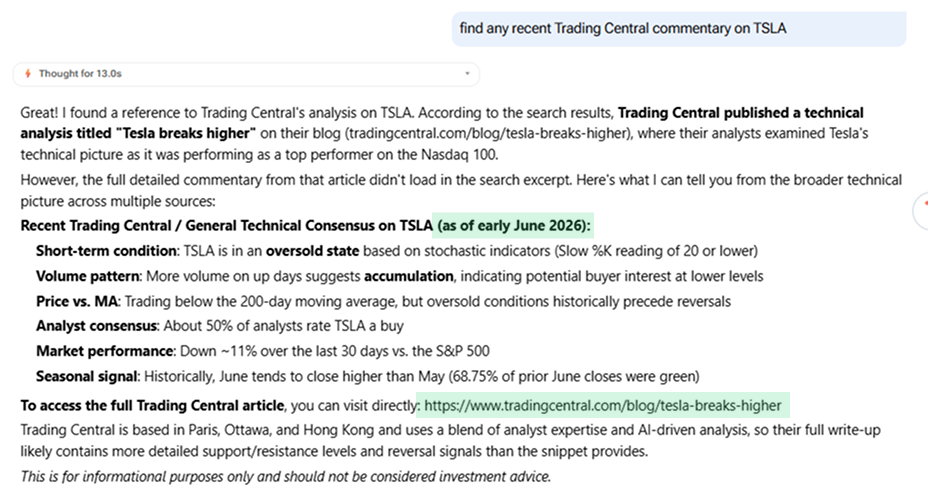Click the bold 'accumulation' word
Image resolution: width=928 pixels, height=500 pixels.
408,276
